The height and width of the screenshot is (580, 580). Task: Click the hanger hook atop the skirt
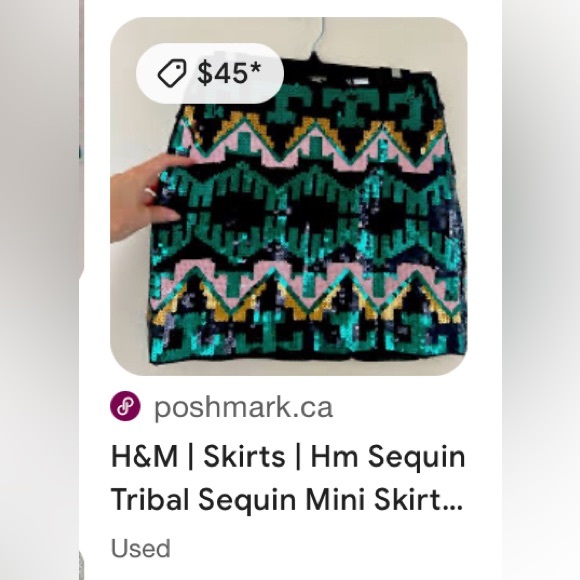click(319, 38)
